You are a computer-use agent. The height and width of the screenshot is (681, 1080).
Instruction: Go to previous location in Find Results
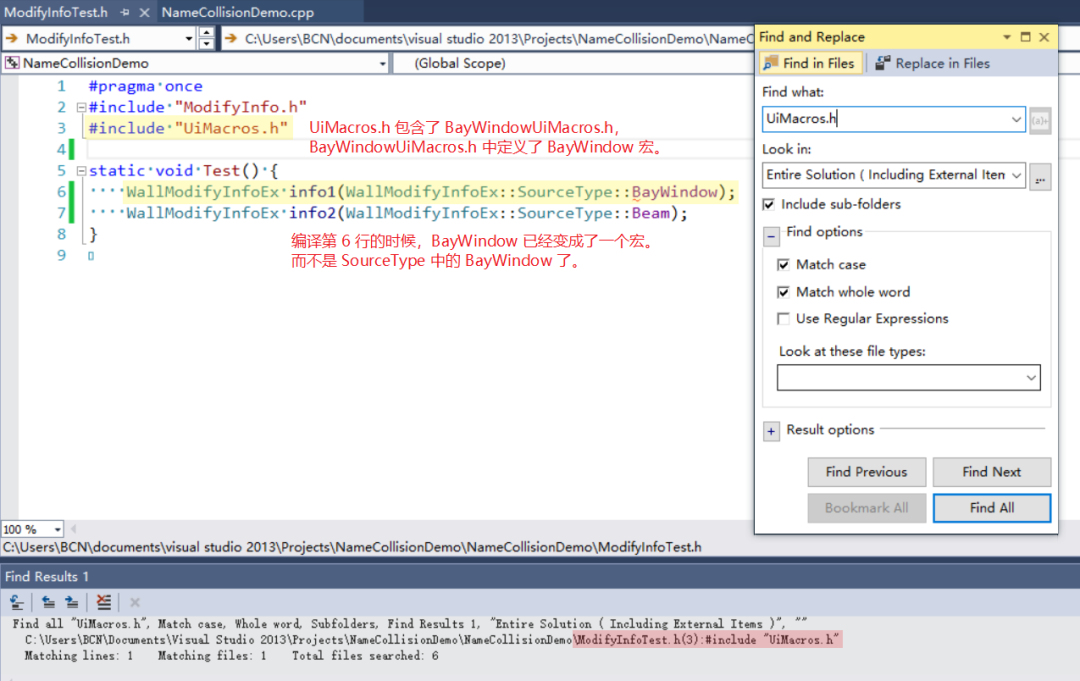pos(48,602)
